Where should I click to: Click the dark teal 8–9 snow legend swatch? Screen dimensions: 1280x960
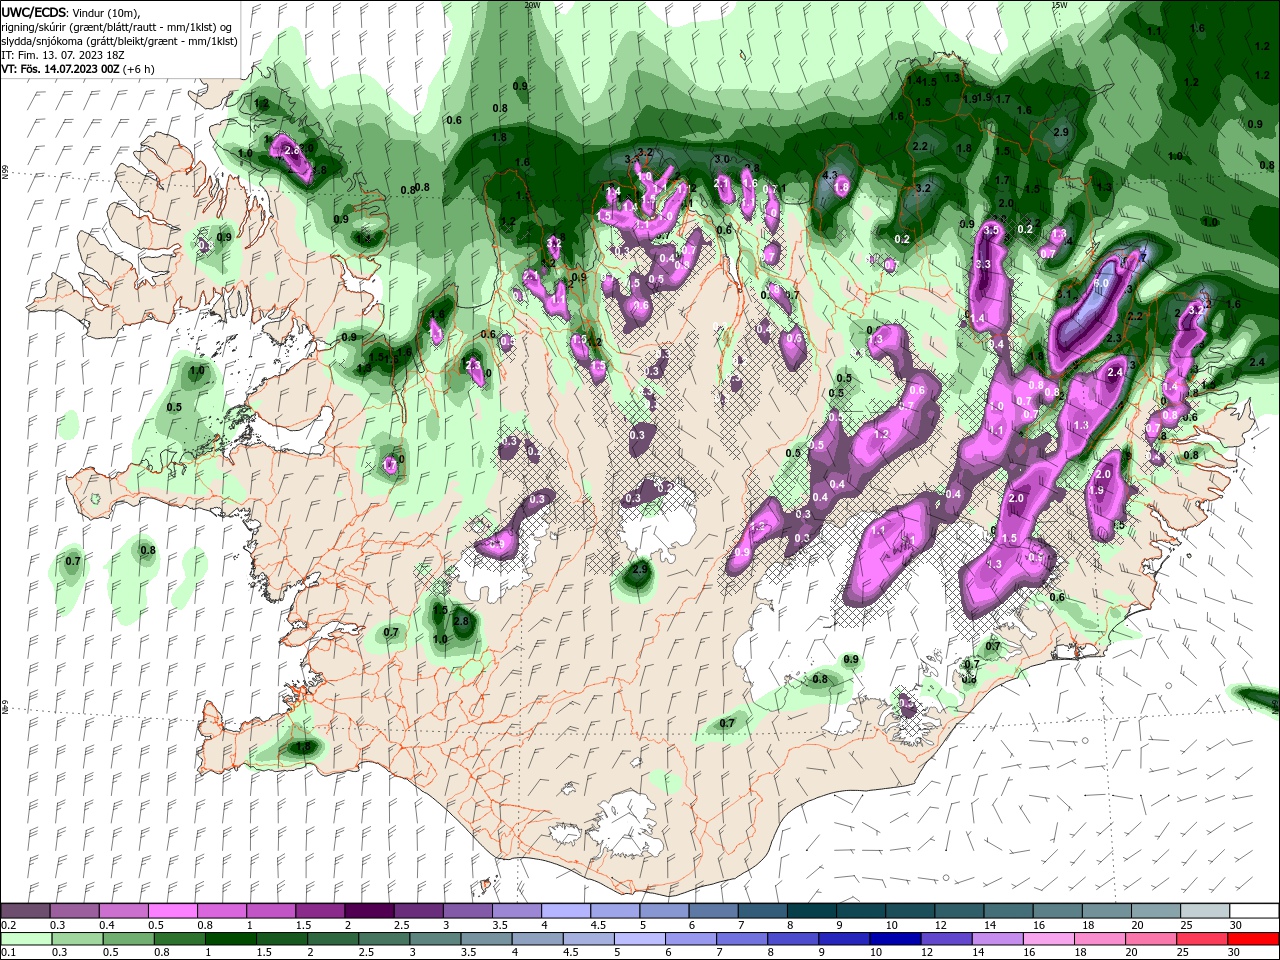[813, 911]
